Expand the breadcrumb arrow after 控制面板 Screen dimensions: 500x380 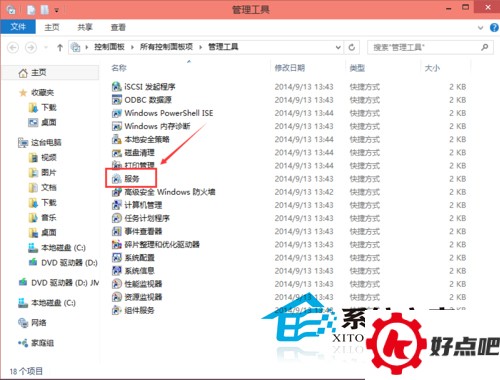tap(132, 47)
